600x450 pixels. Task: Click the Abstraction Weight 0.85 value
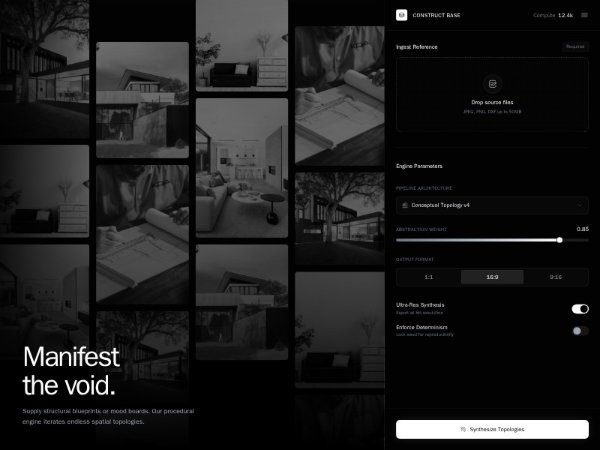582,229
